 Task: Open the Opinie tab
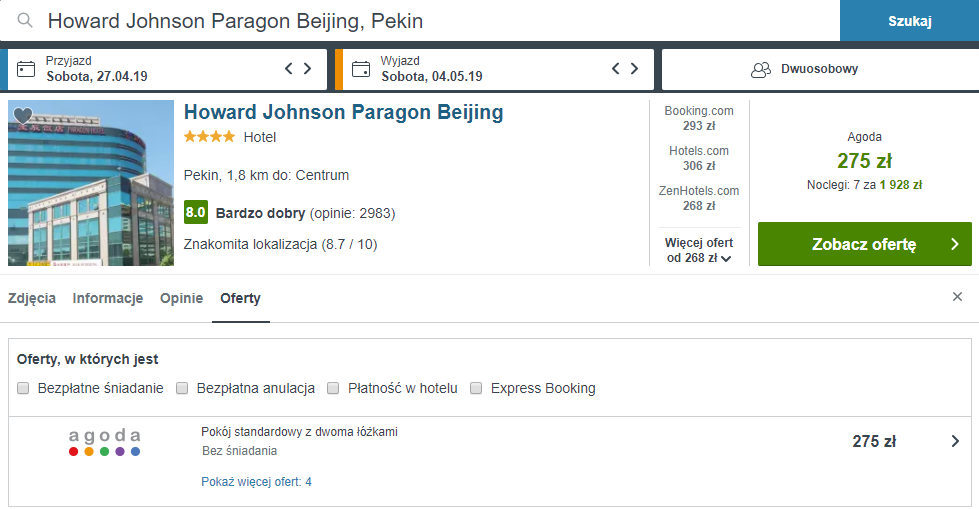click(181, 298)
